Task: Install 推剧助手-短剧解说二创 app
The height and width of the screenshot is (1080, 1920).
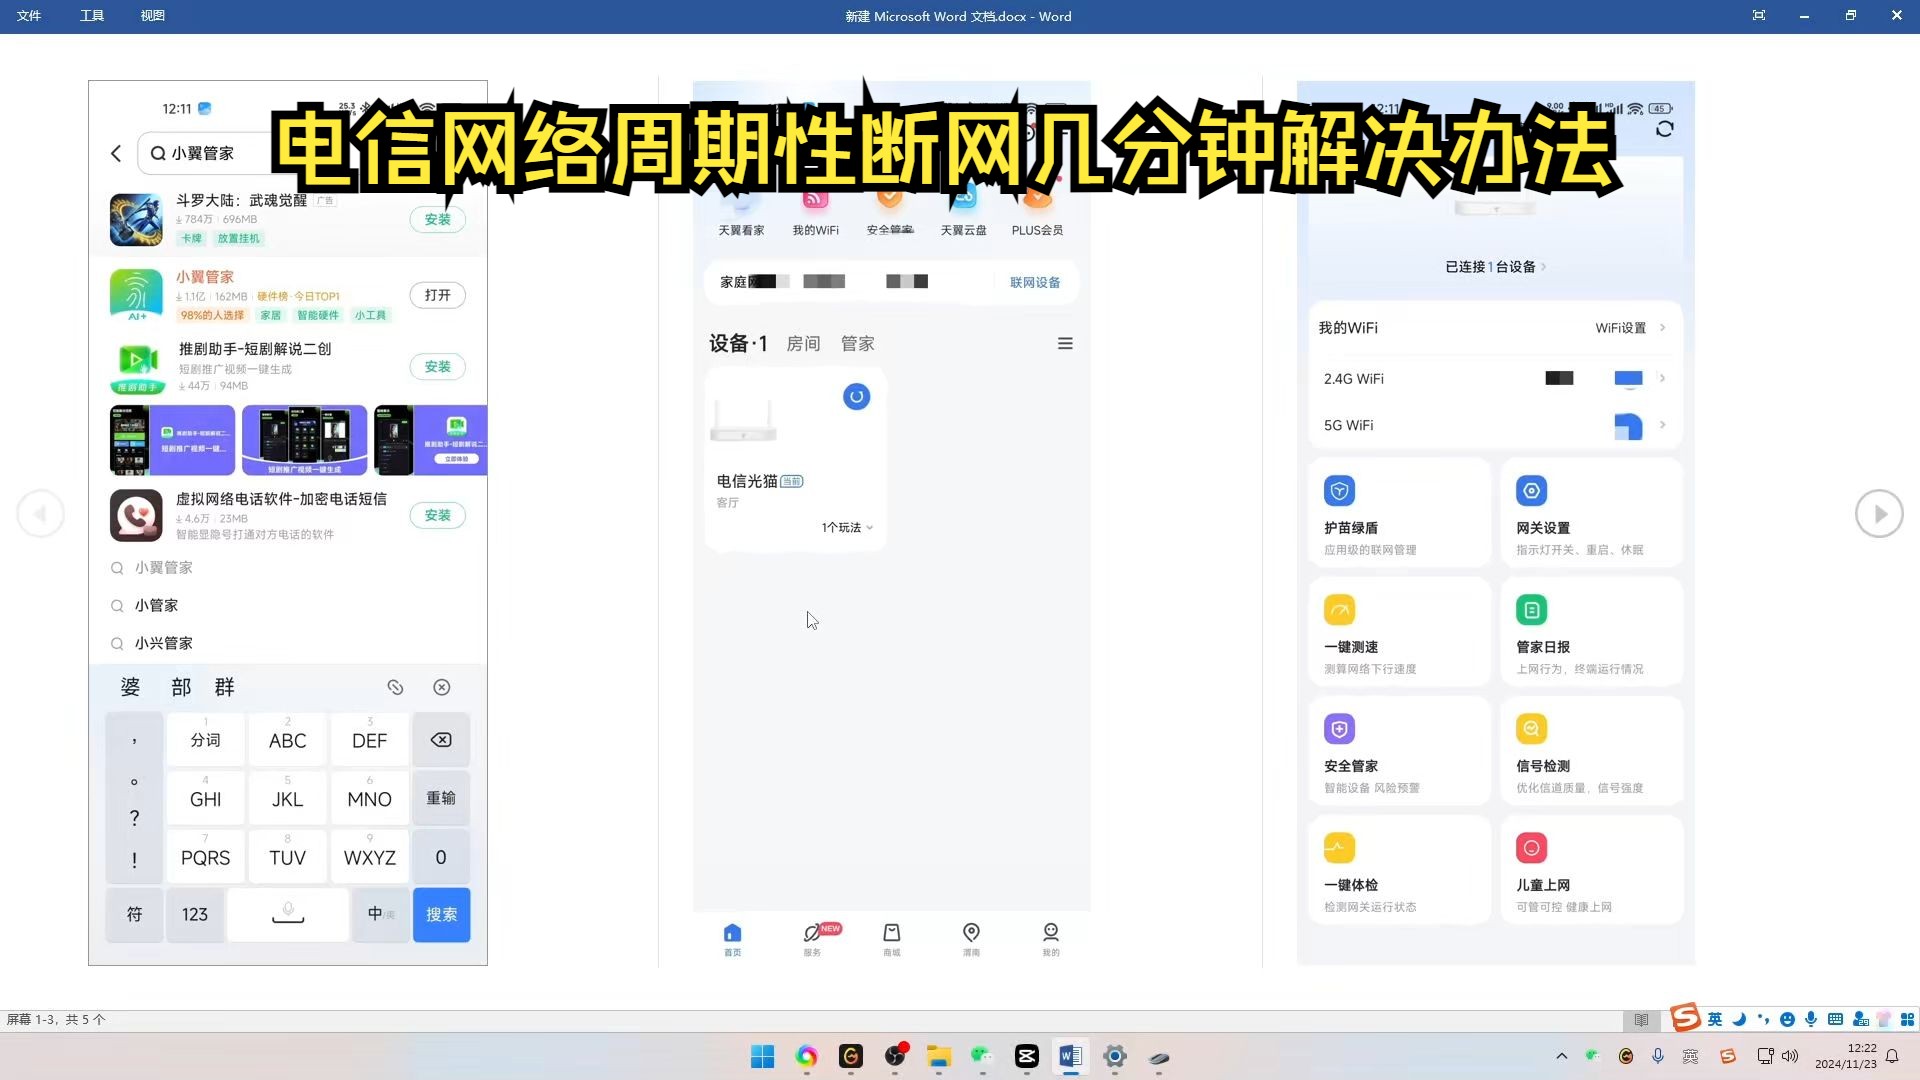Action: pyautogui.click(x=437, y=367)
